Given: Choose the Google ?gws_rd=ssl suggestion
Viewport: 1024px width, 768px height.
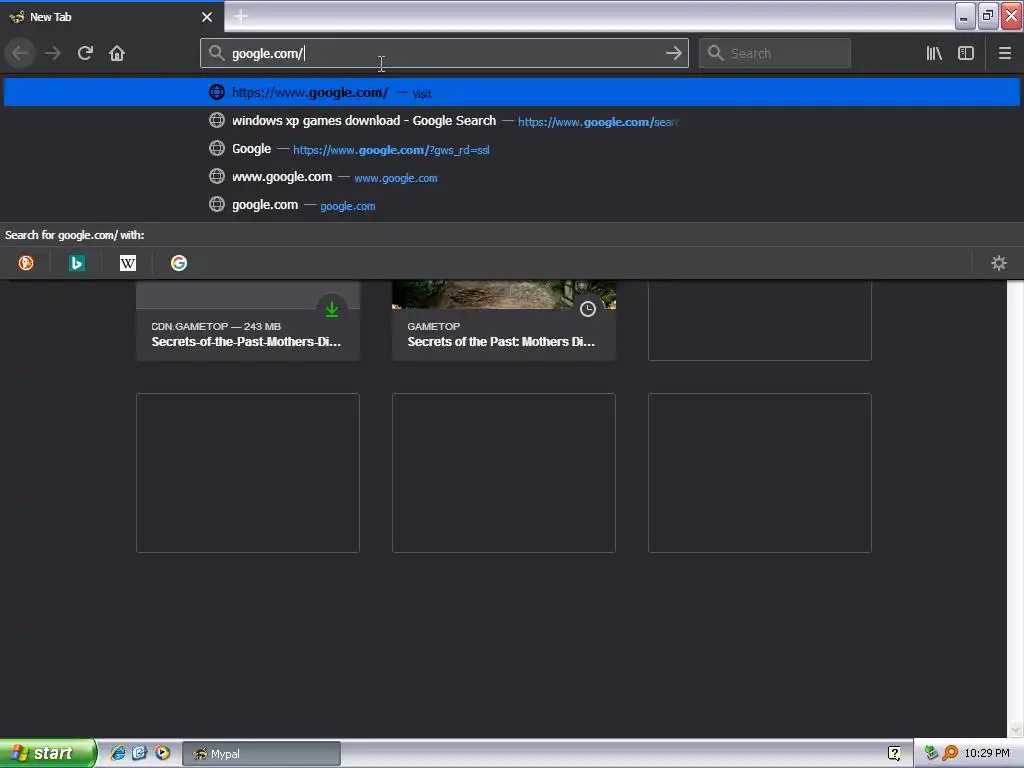Looking at the screenshot, I should pos(512,148).
